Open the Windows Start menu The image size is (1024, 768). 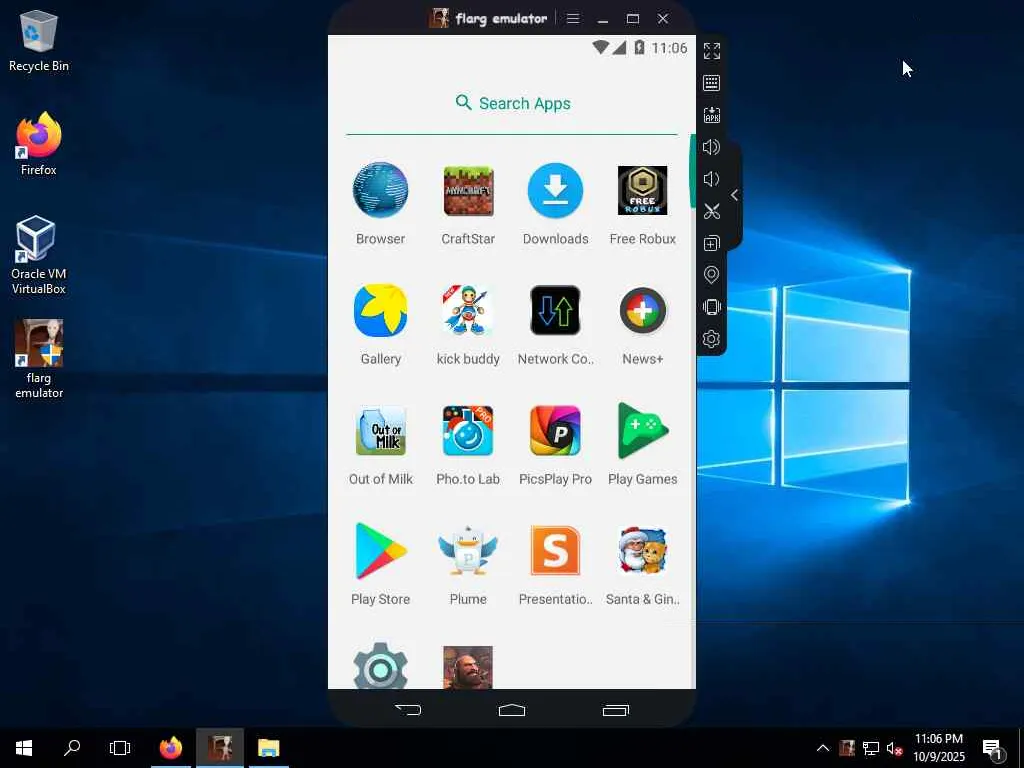point(24,748)
